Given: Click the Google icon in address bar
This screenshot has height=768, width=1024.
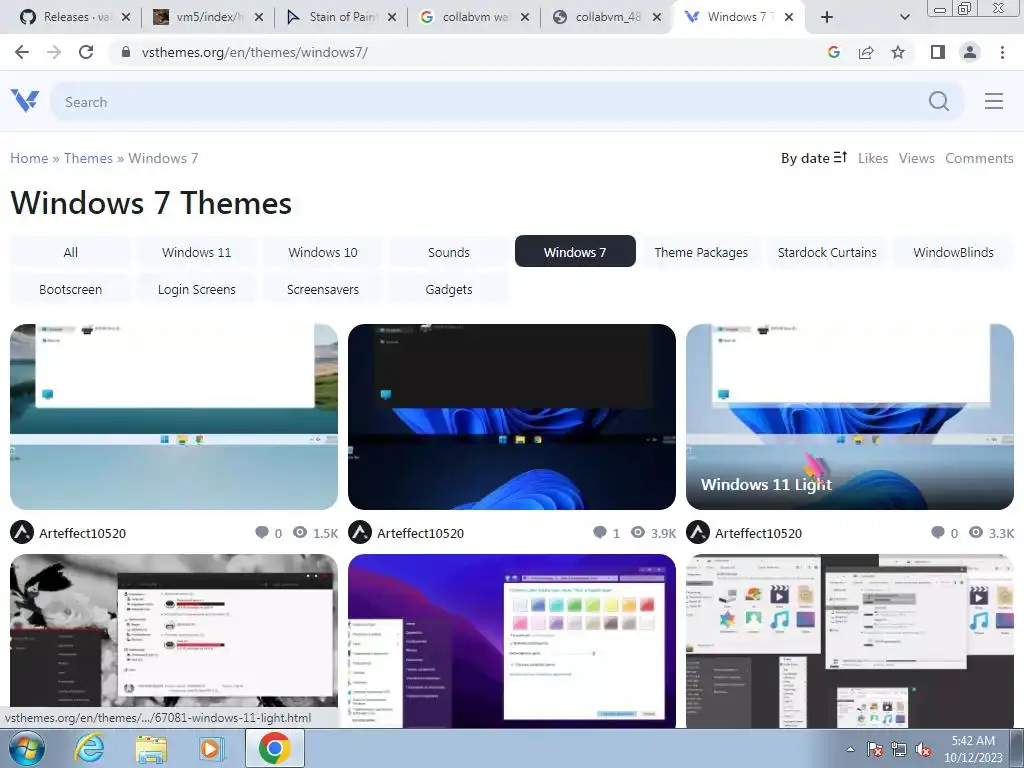Looking at the screenshot, I should (833, 52).
